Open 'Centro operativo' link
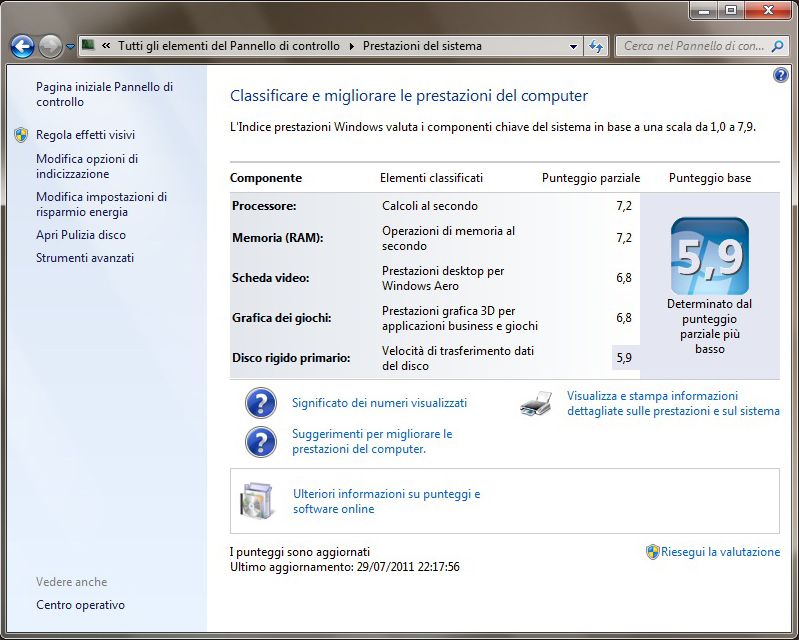The width and height of the screenshot is (799, 640). (81, 605)
